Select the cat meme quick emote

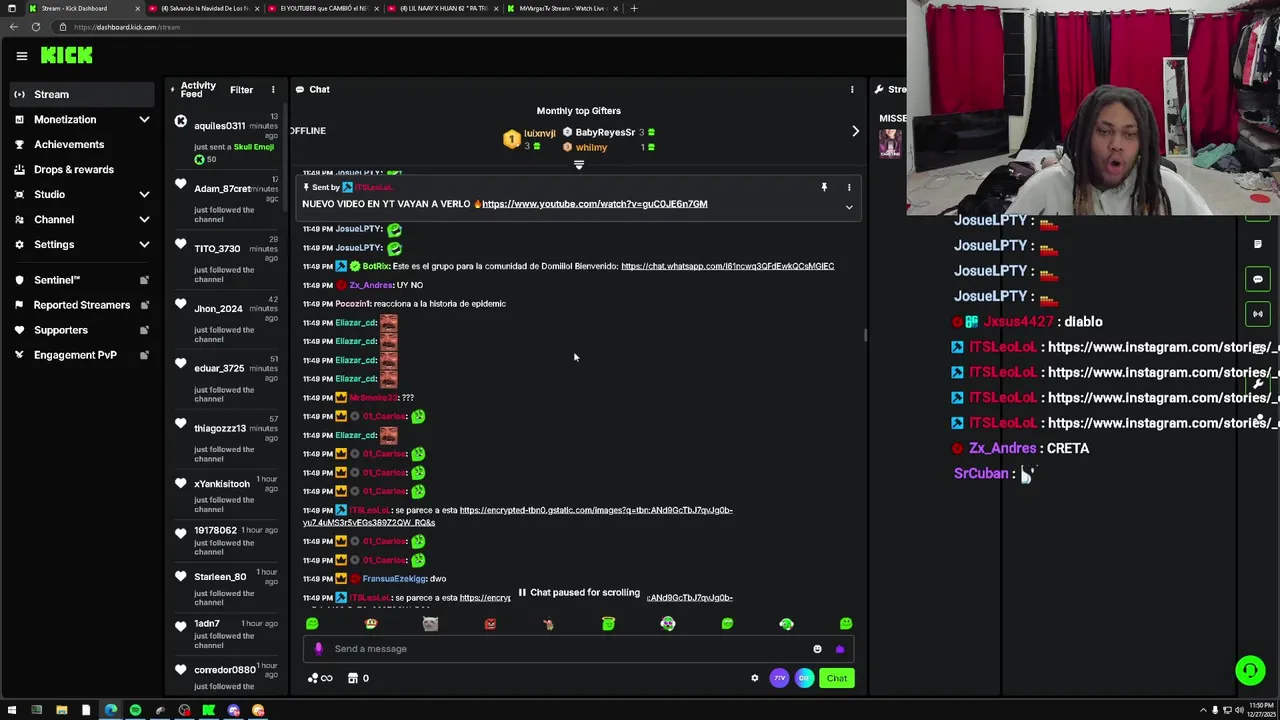430,624
